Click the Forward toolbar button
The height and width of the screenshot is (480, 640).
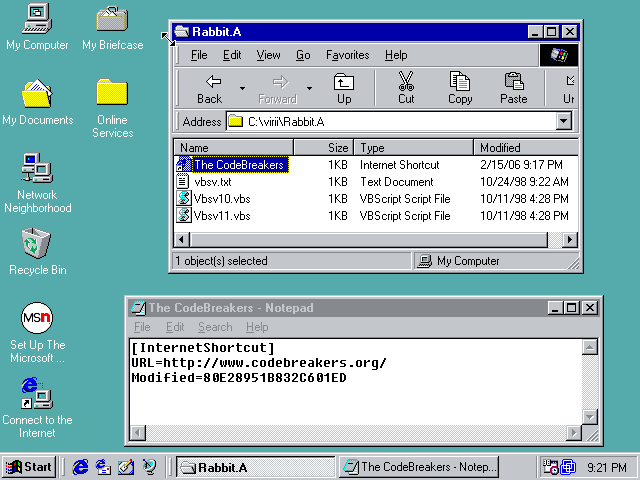pos(278,89)
